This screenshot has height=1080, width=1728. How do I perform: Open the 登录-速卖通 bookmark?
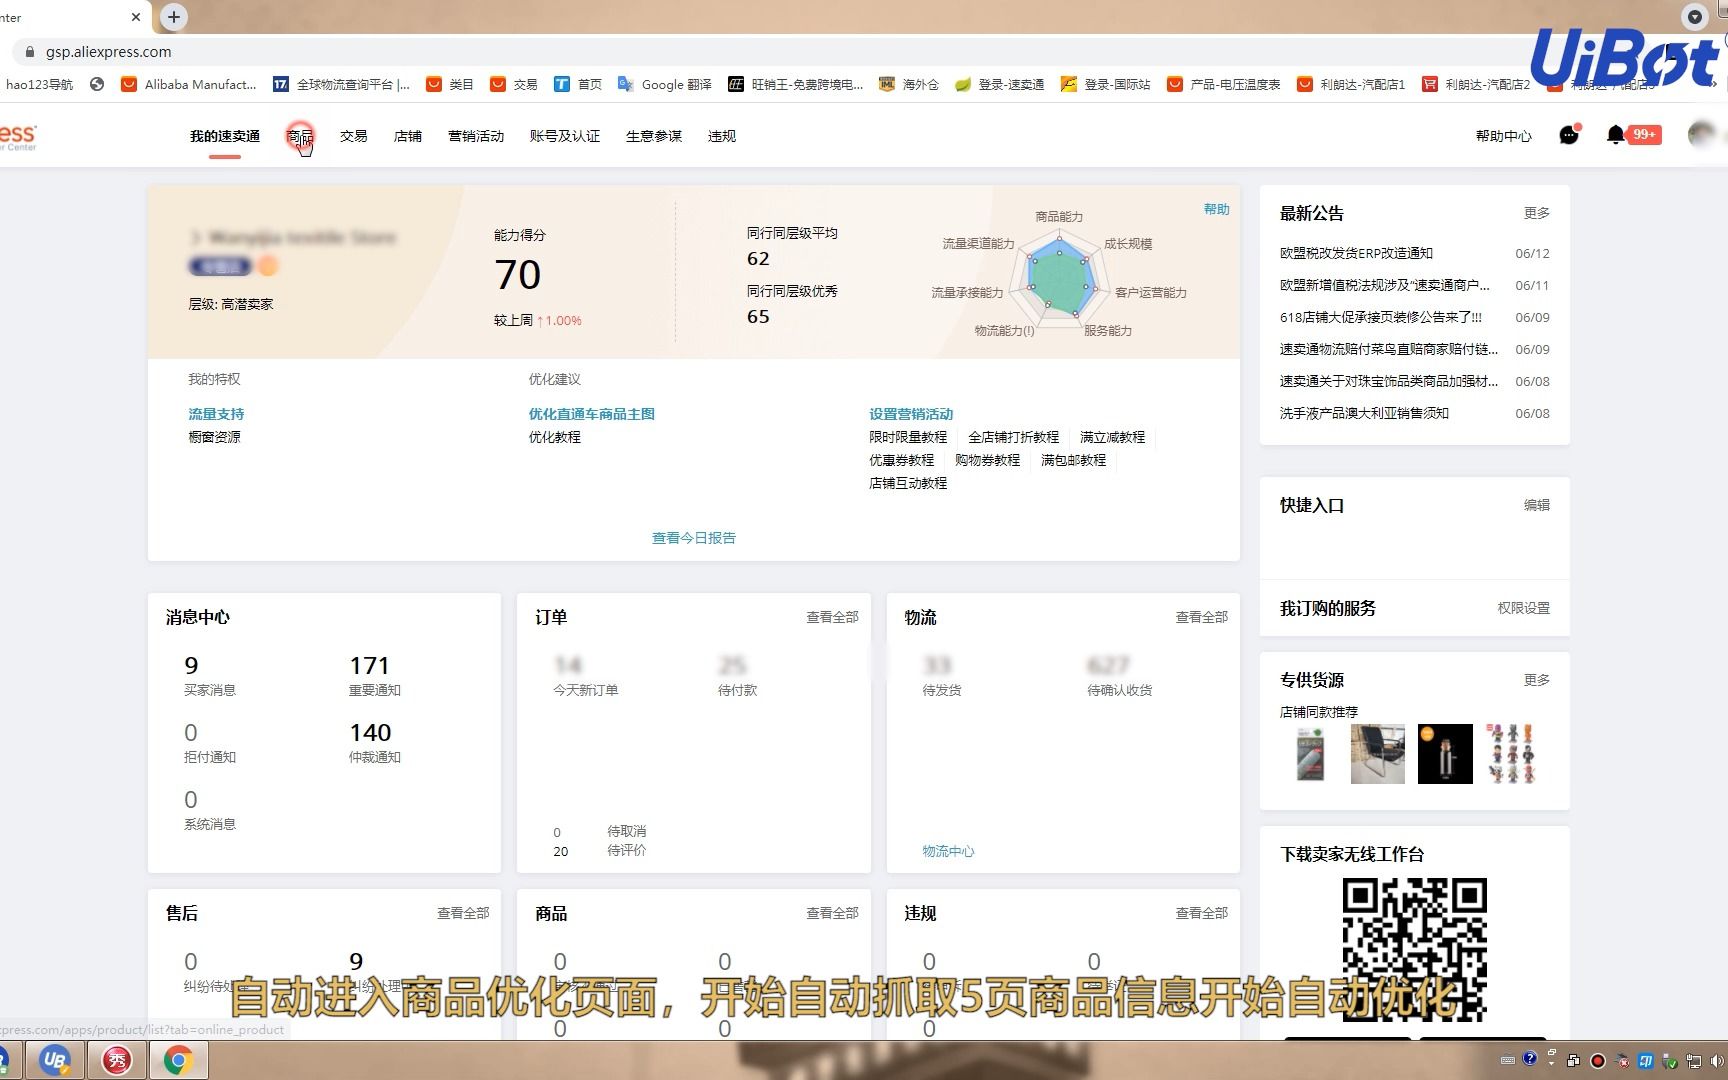1000,85
